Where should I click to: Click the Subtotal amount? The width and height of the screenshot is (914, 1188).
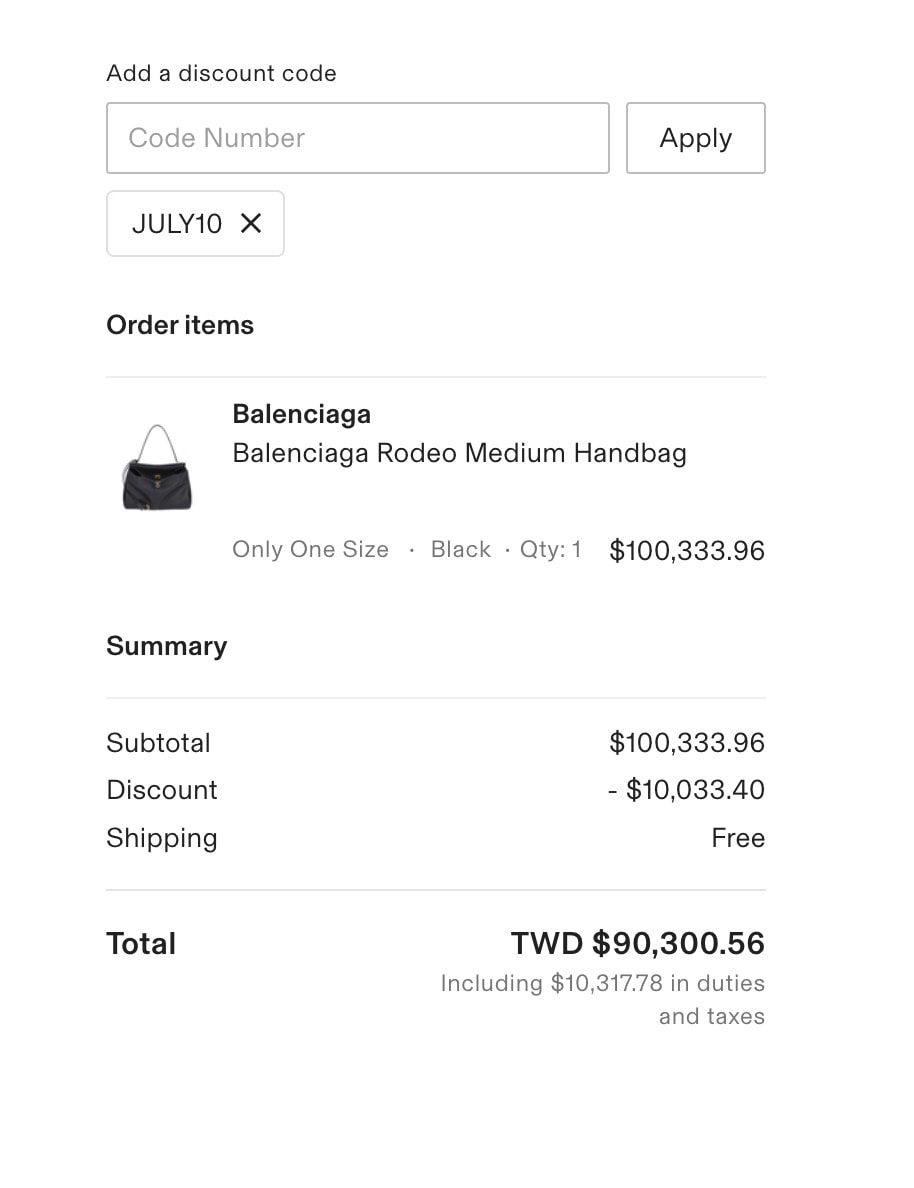[x=687, y=742]
